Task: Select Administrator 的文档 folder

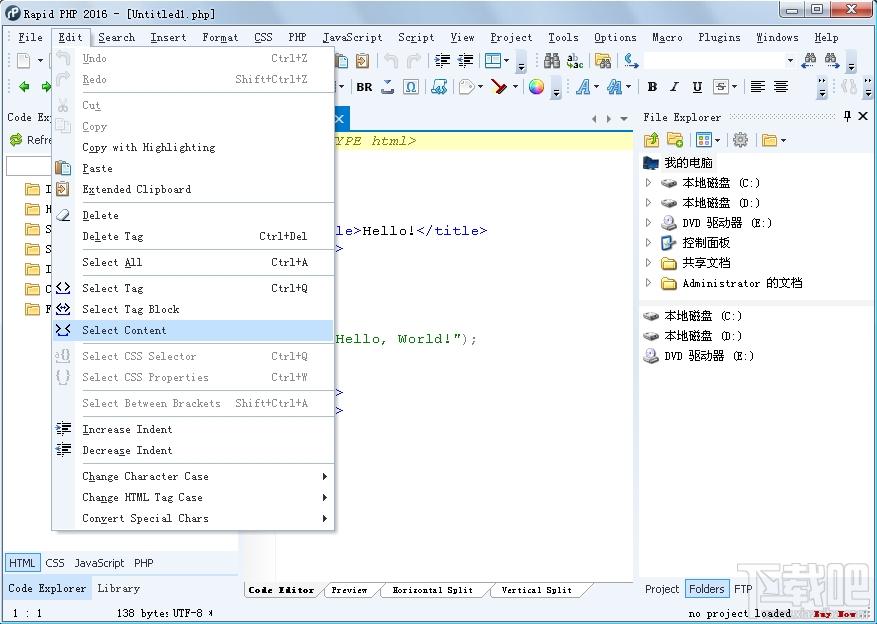Action: point(742,283)
